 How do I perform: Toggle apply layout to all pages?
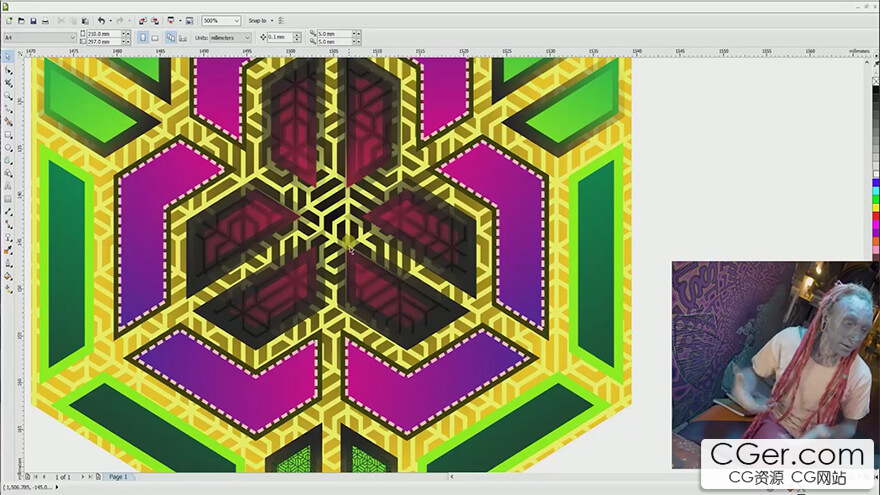click(x=171, y=38)
